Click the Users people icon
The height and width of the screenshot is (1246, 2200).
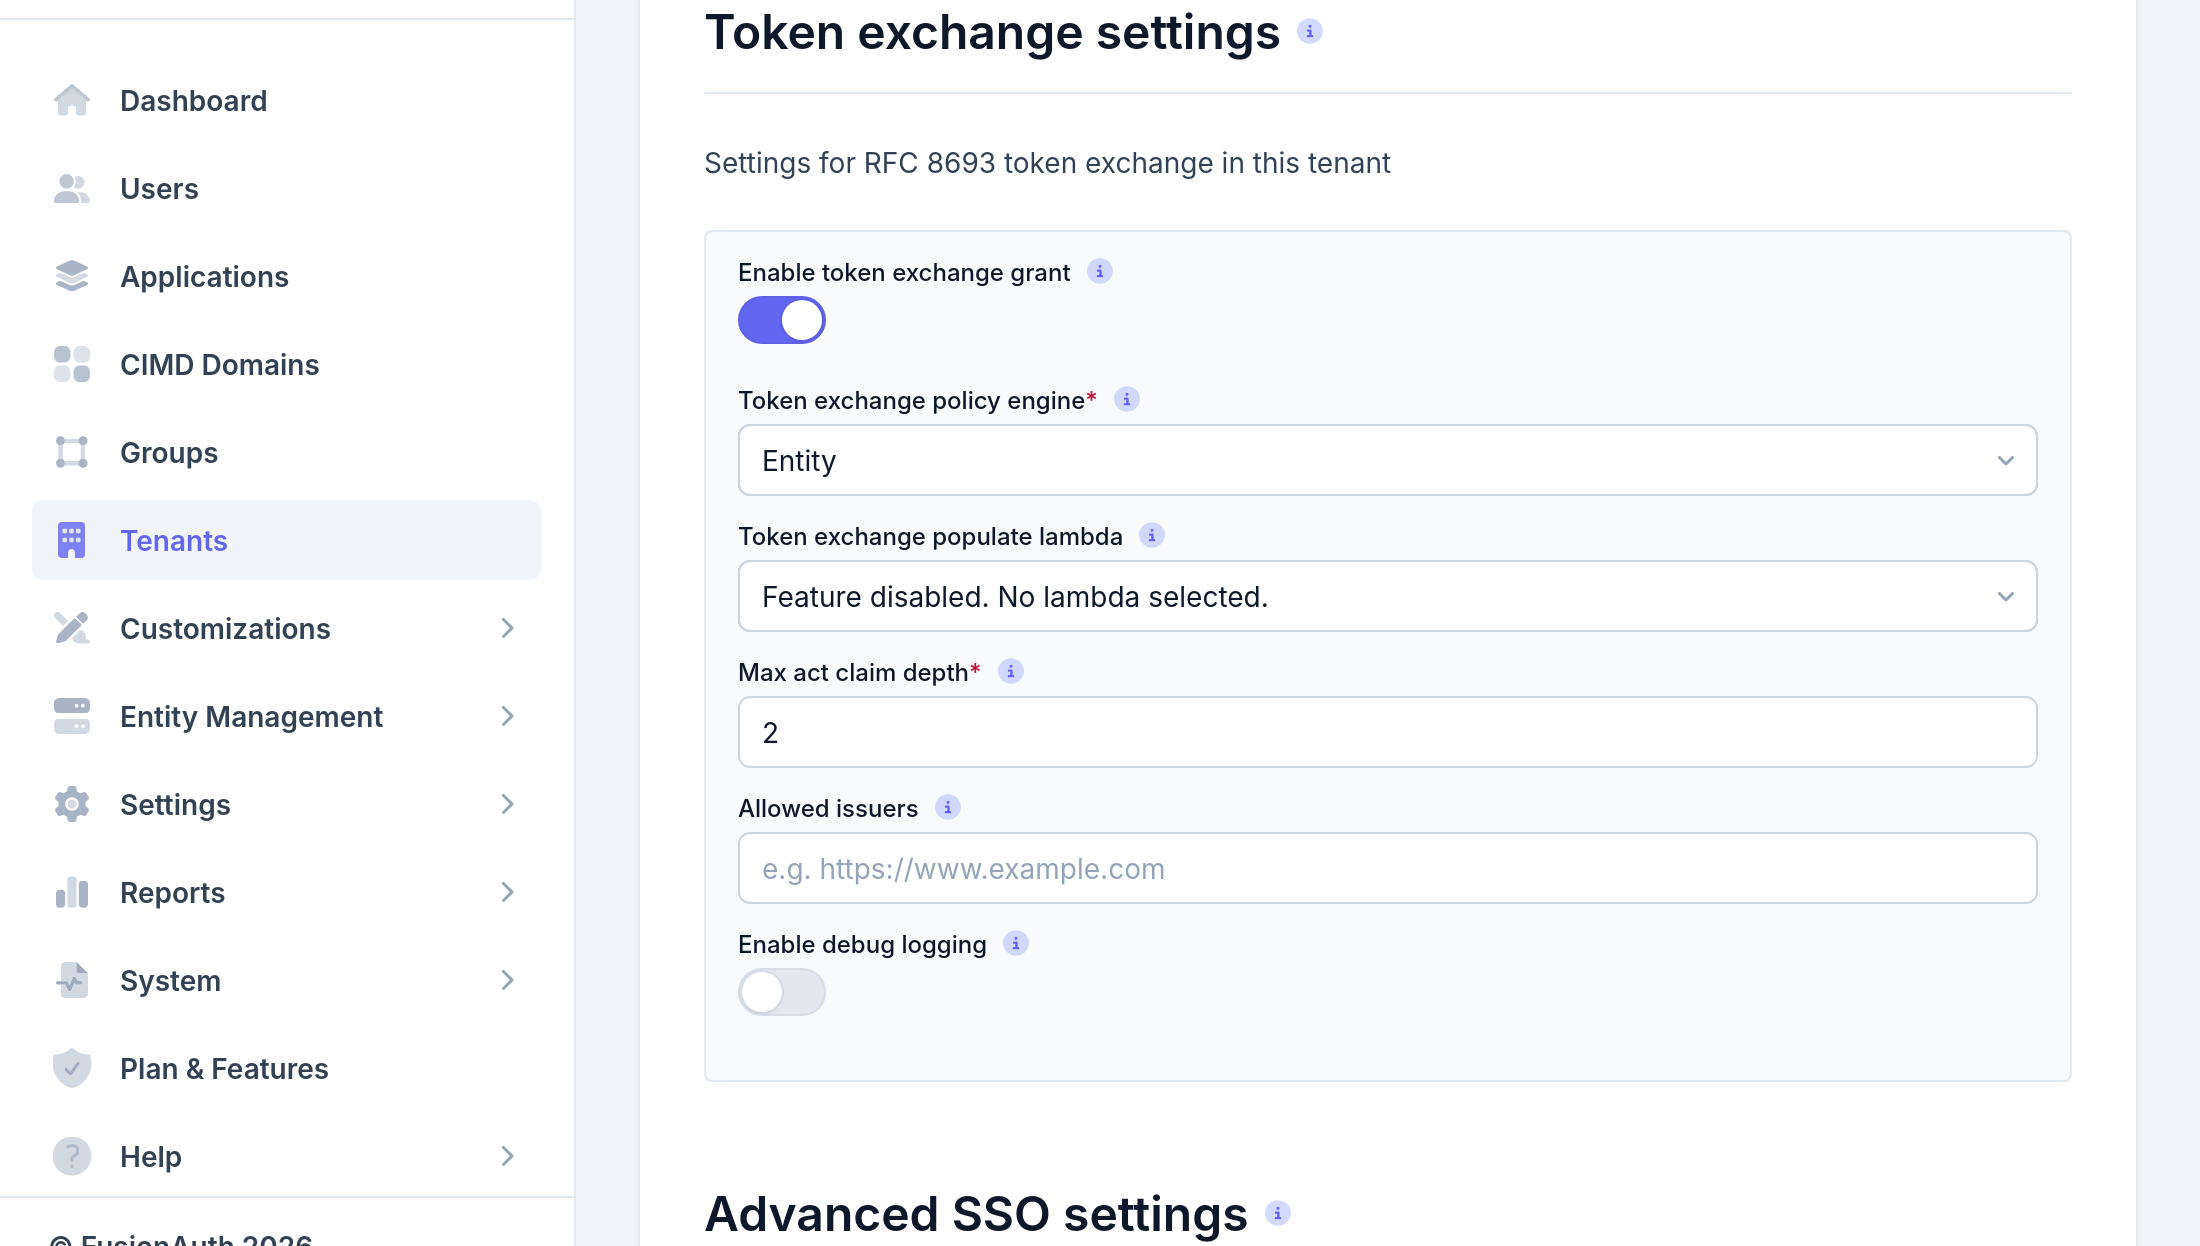point(72,189)
